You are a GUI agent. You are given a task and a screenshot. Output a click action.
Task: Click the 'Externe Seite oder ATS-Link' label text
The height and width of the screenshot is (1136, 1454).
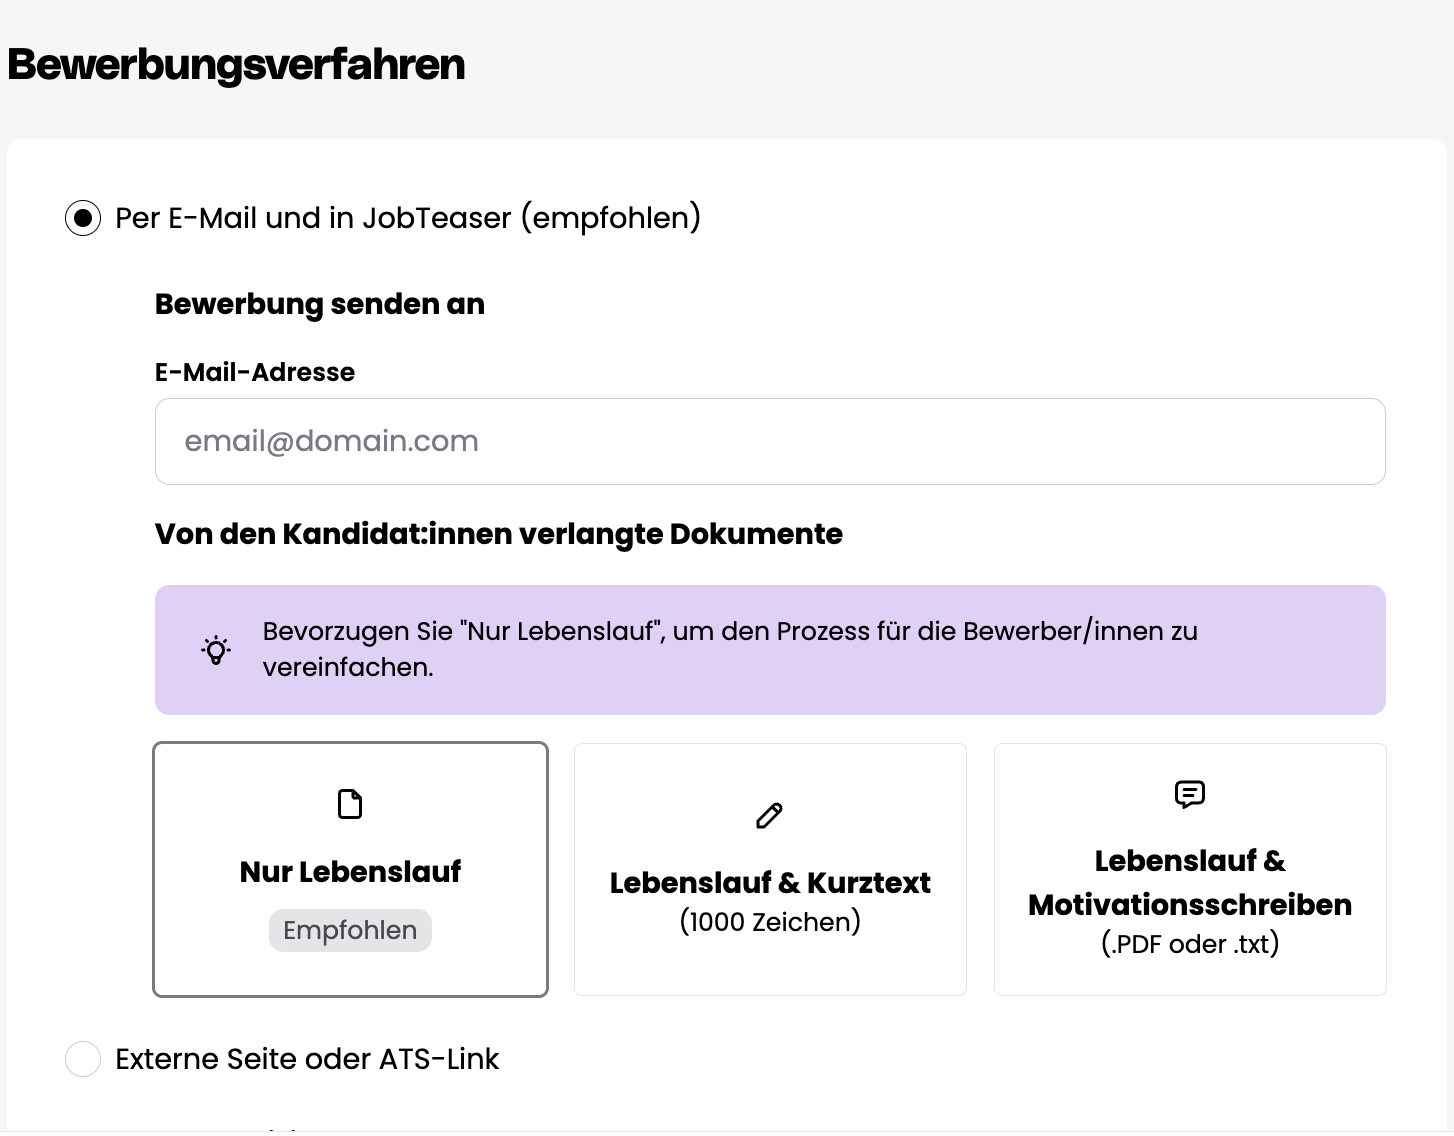[307, 1059]
